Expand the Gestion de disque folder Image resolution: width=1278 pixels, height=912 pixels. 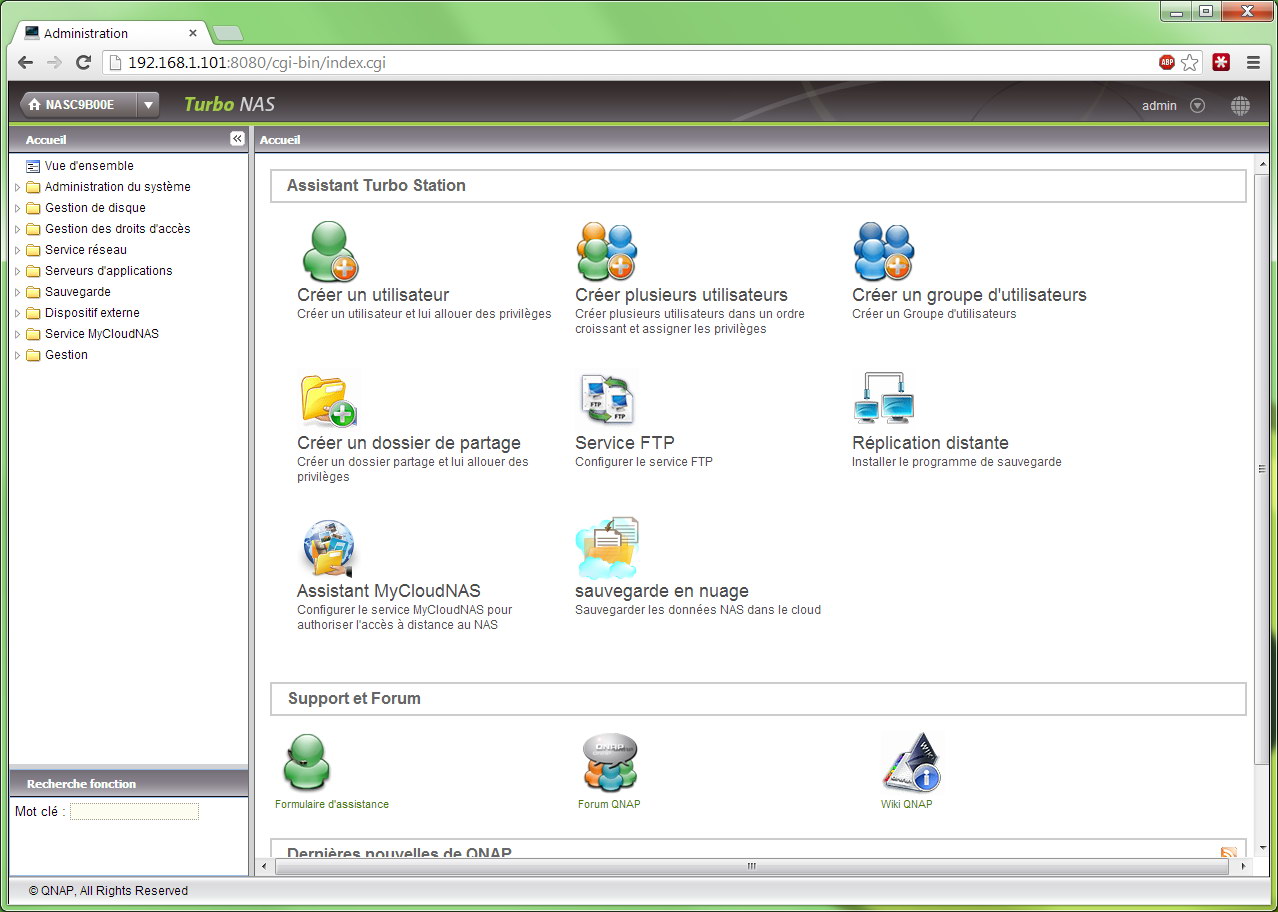(17, 208)
